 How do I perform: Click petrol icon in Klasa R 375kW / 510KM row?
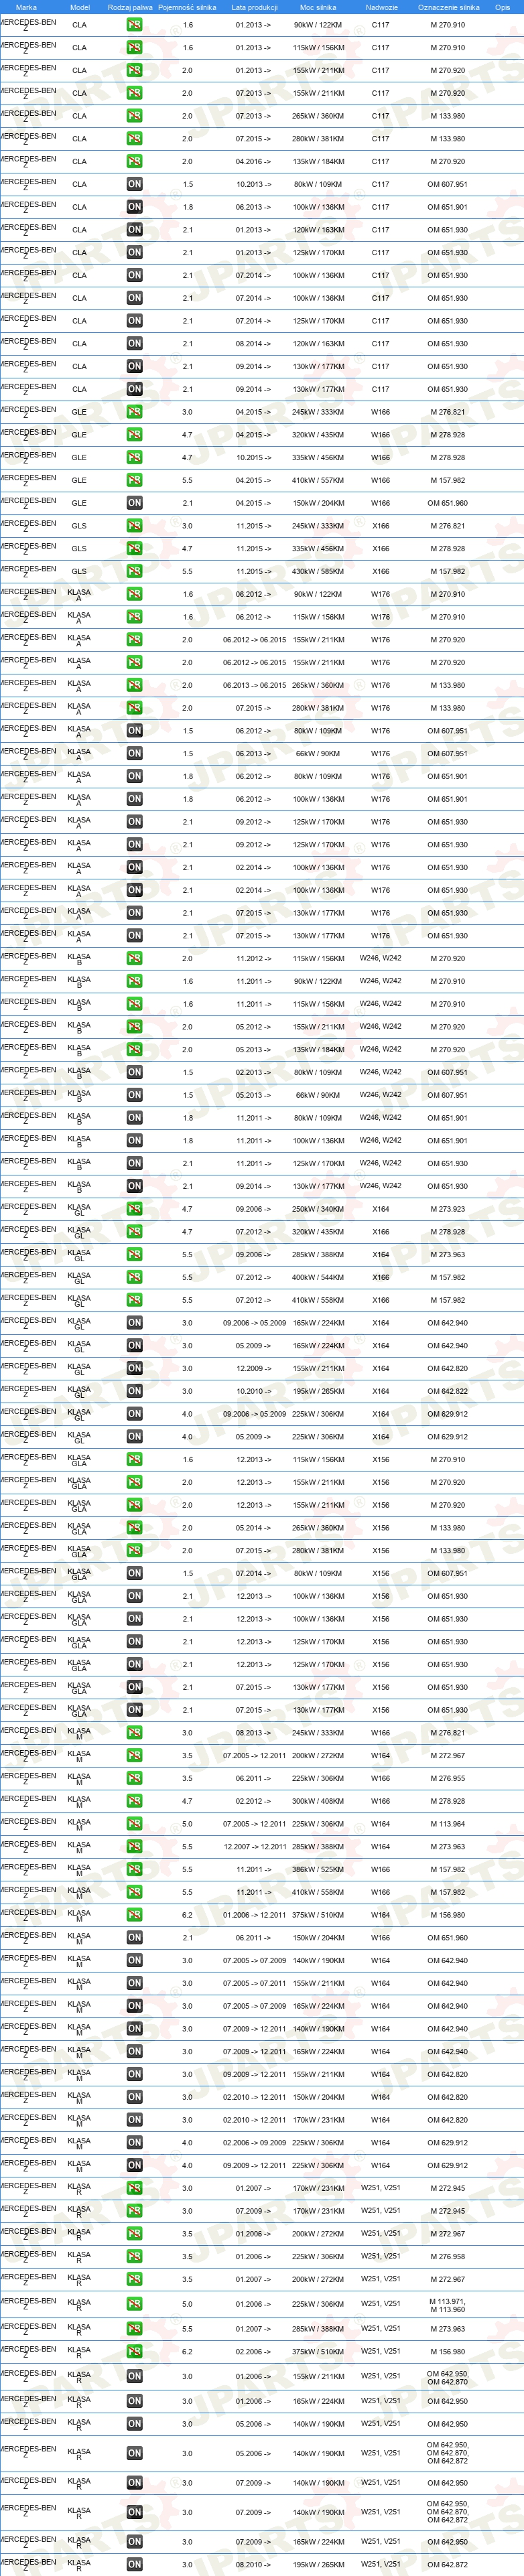(x=134, y=2351)
